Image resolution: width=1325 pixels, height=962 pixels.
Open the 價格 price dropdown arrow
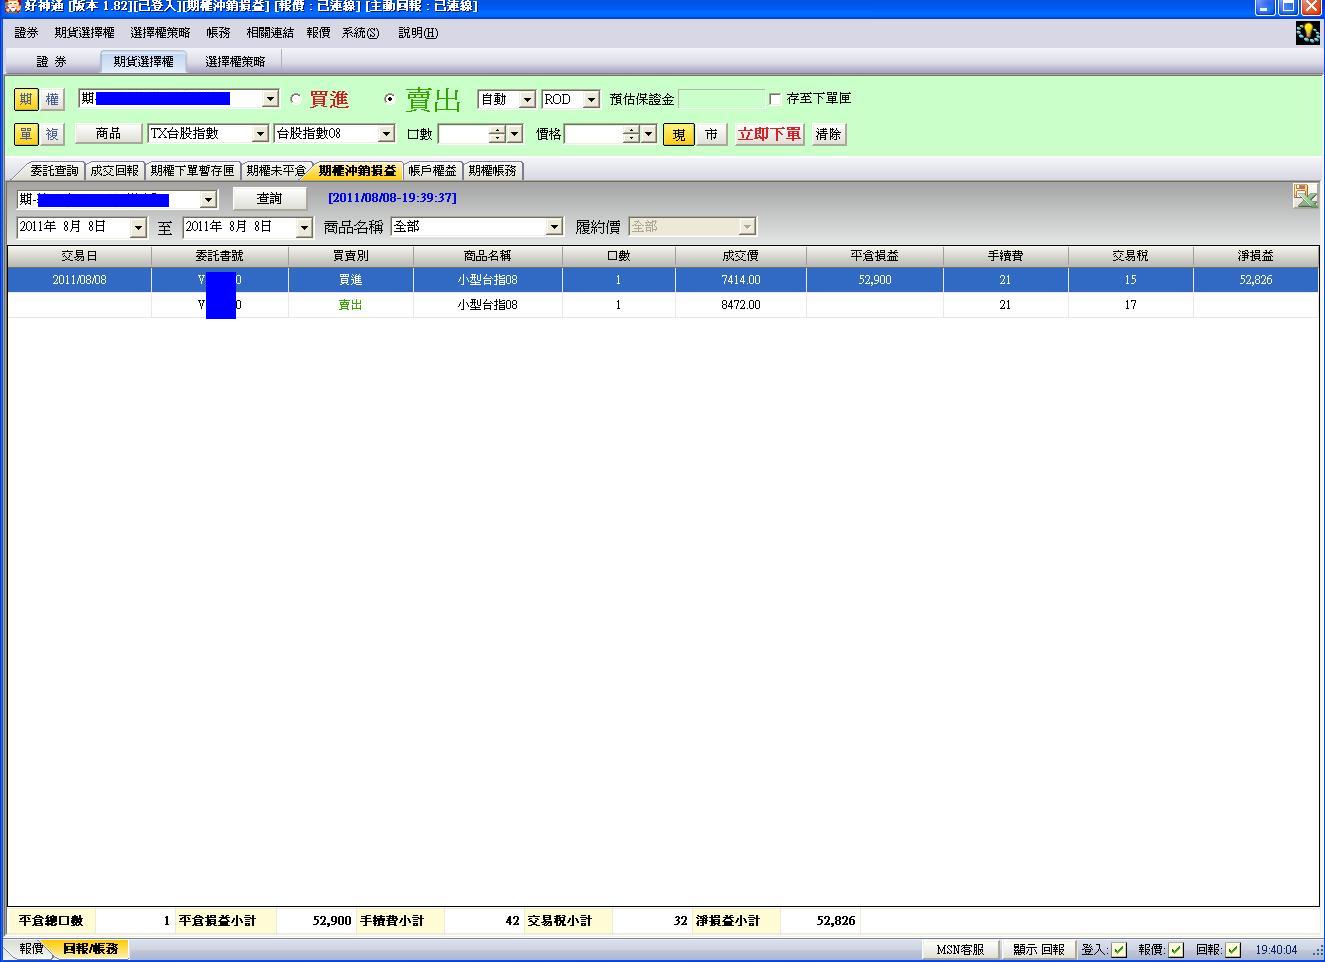[x=649, y=134]
